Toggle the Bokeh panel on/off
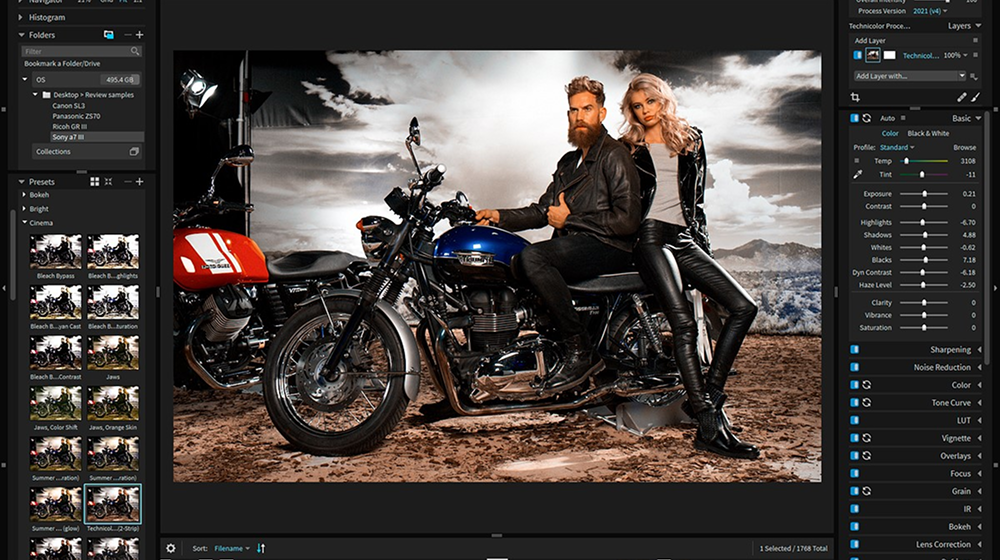Screen dimensions: 1000x560 855,527
